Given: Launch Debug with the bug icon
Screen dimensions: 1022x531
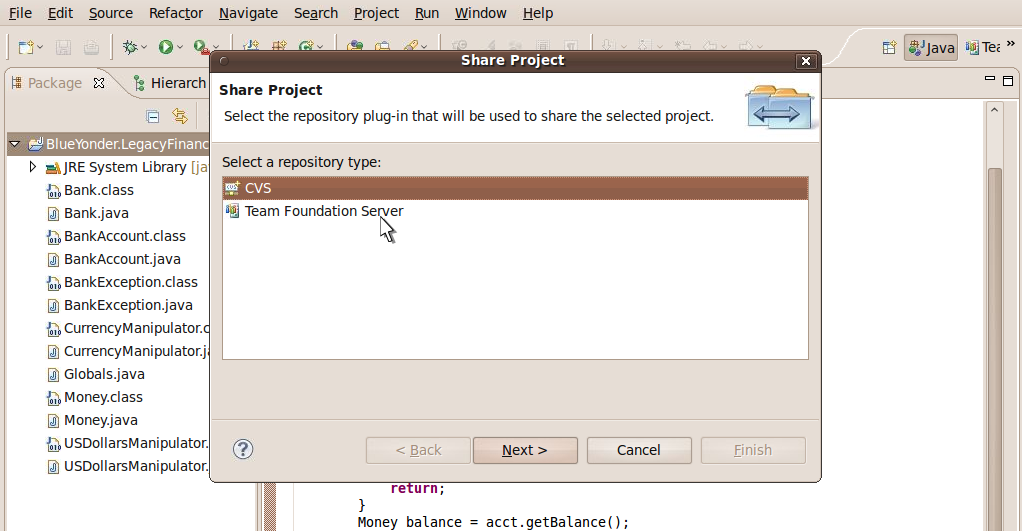Looking at the screenshot, I should click(130, 47).
